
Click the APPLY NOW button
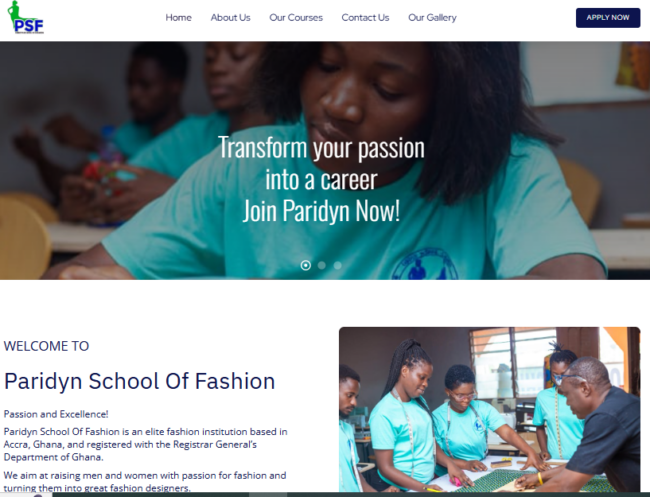(x=608, y=17)
